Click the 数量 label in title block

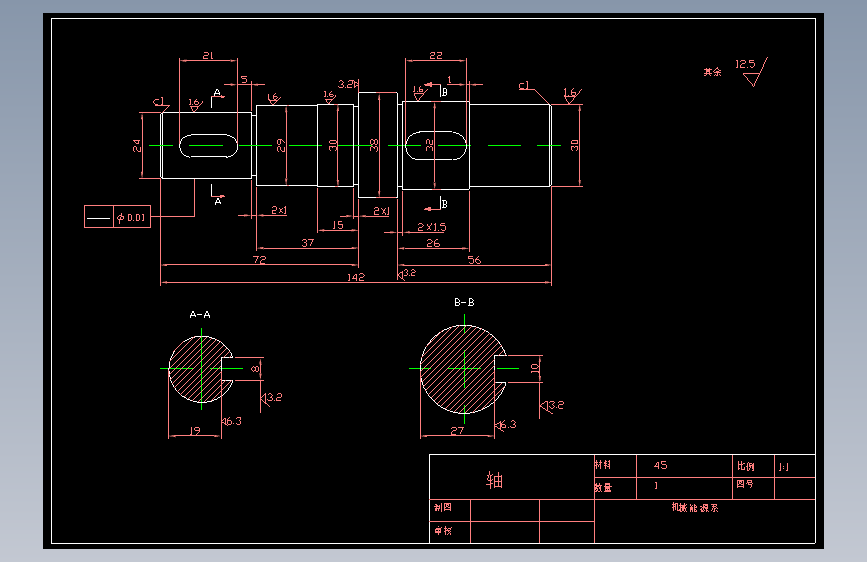(x=603, y=487)
